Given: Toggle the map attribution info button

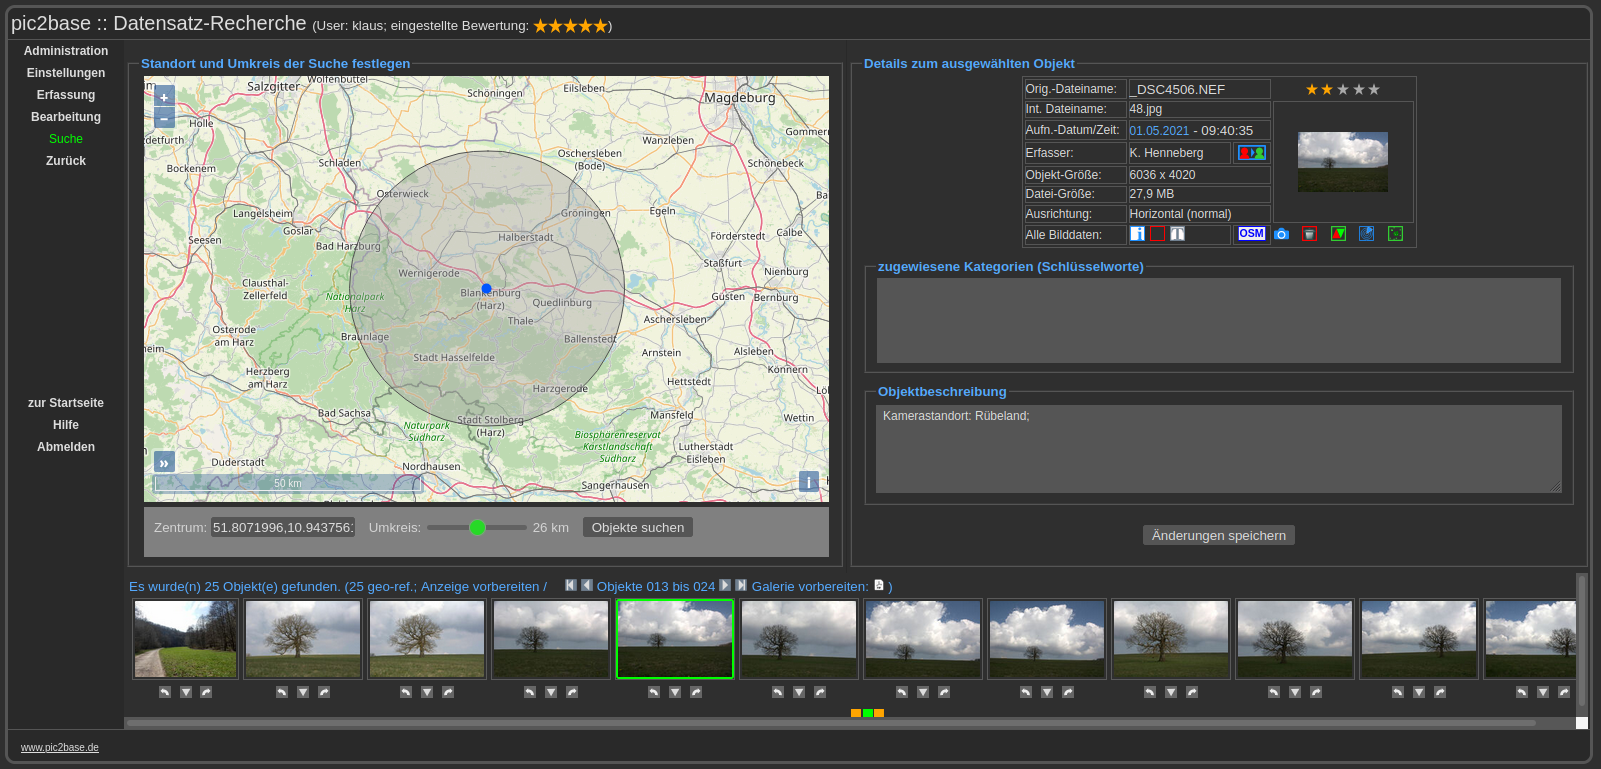Looking at the screenshot, I should coord(809,482).
